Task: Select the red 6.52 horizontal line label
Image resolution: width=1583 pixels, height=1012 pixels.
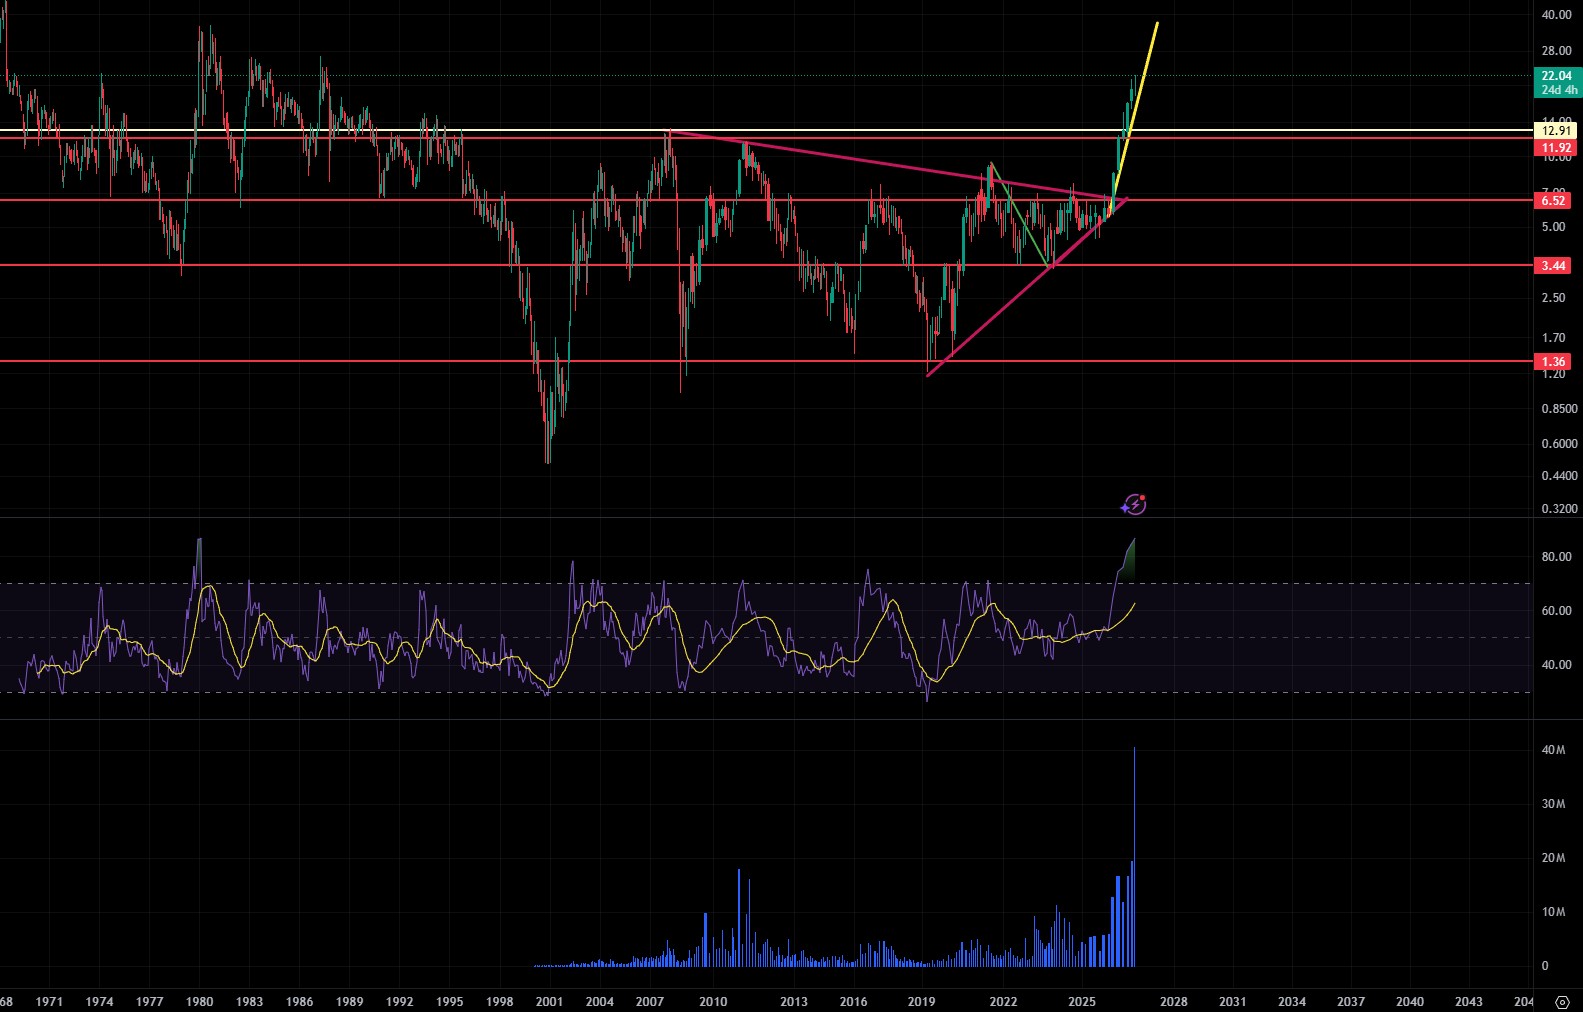Action: [1553, 201]
